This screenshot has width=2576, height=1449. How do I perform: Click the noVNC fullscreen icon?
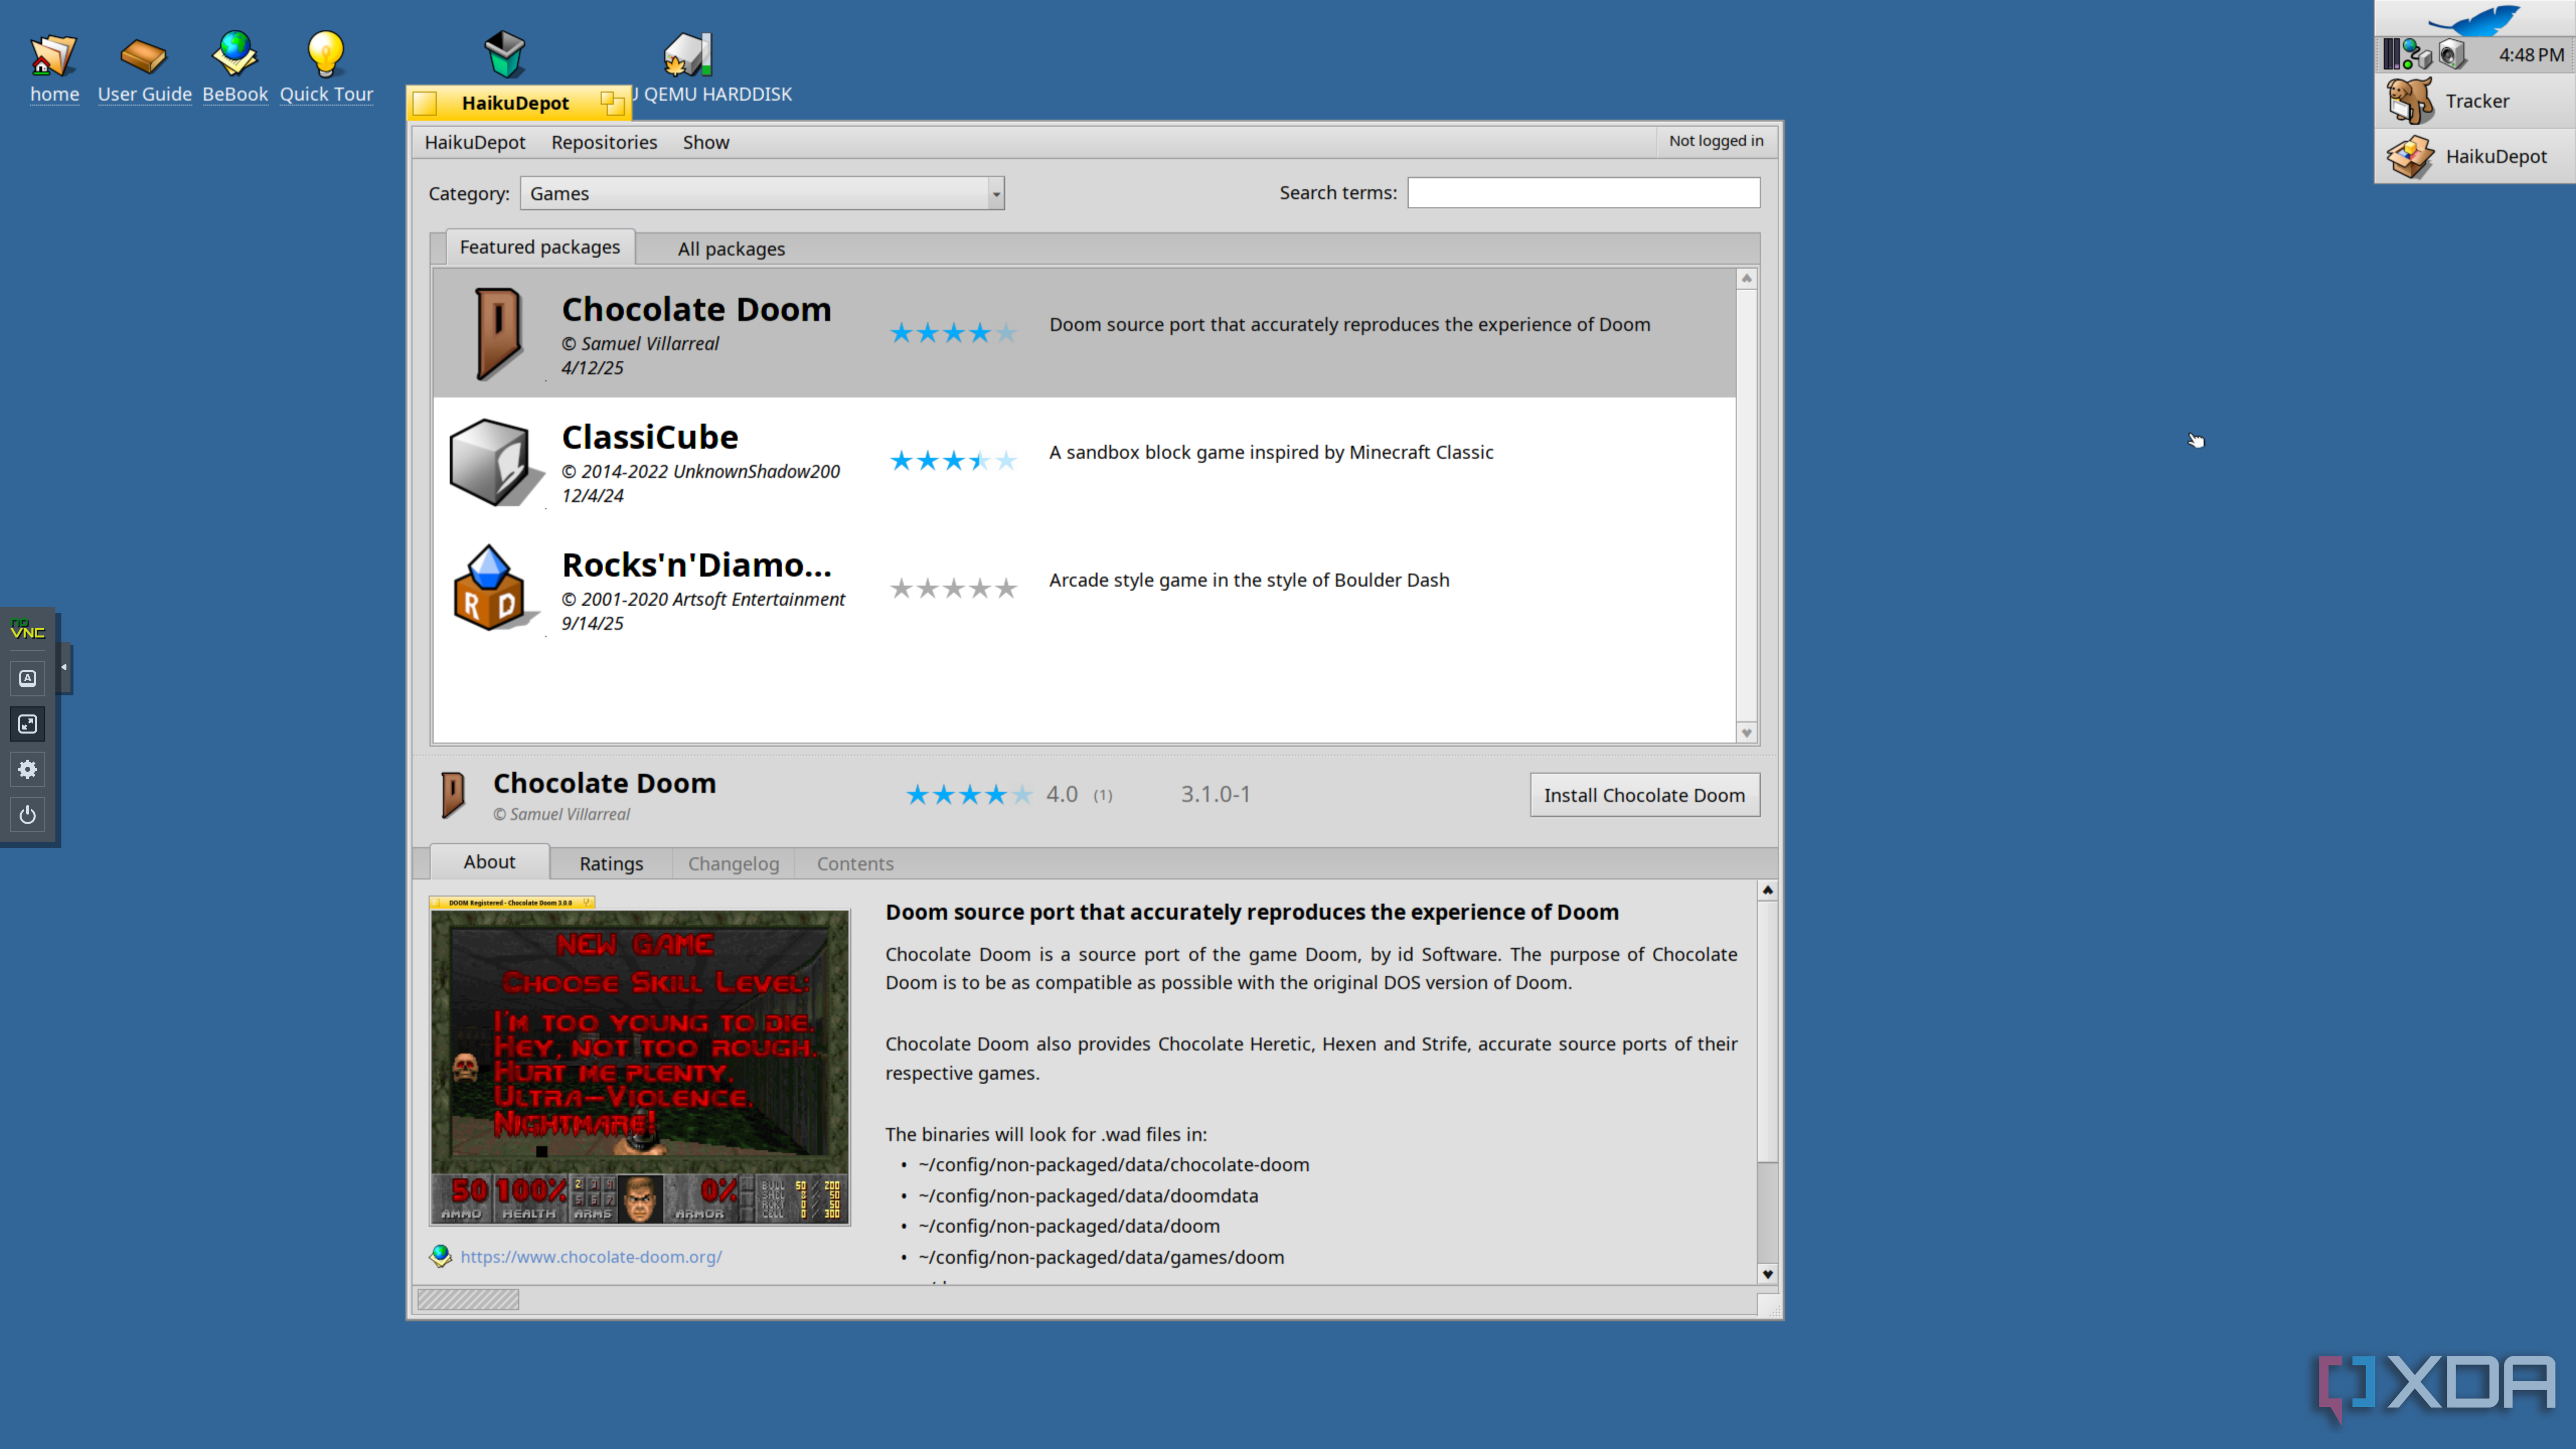pos(28,723)
